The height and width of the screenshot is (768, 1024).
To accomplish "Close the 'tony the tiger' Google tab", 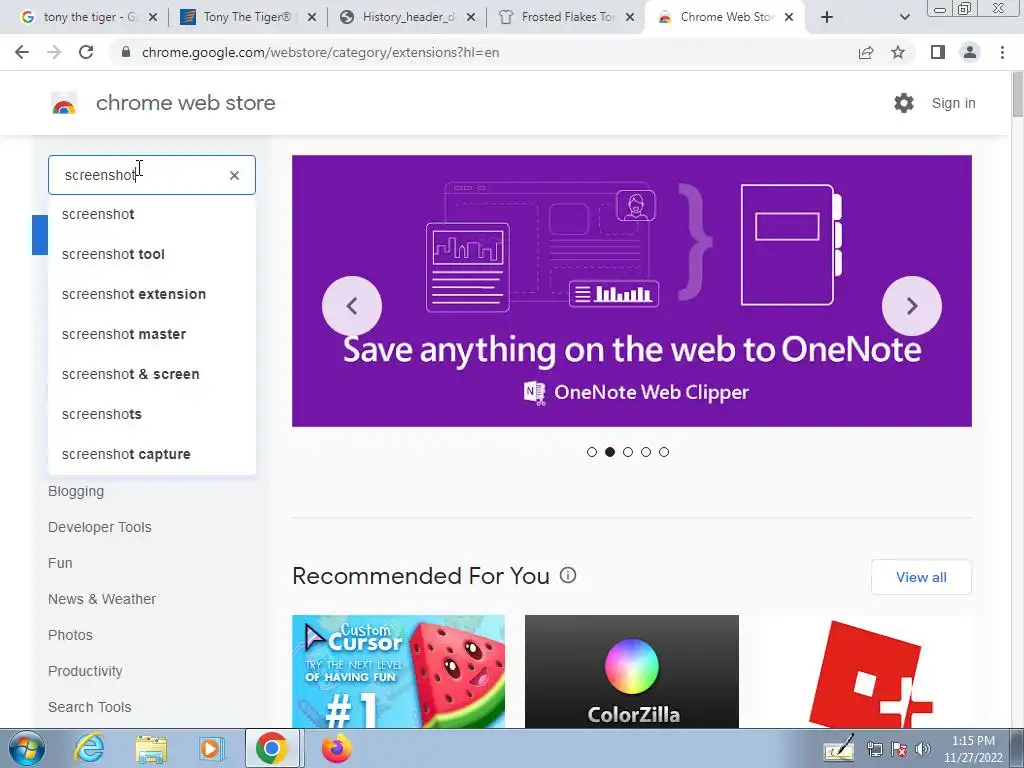I will pos(153,17).
